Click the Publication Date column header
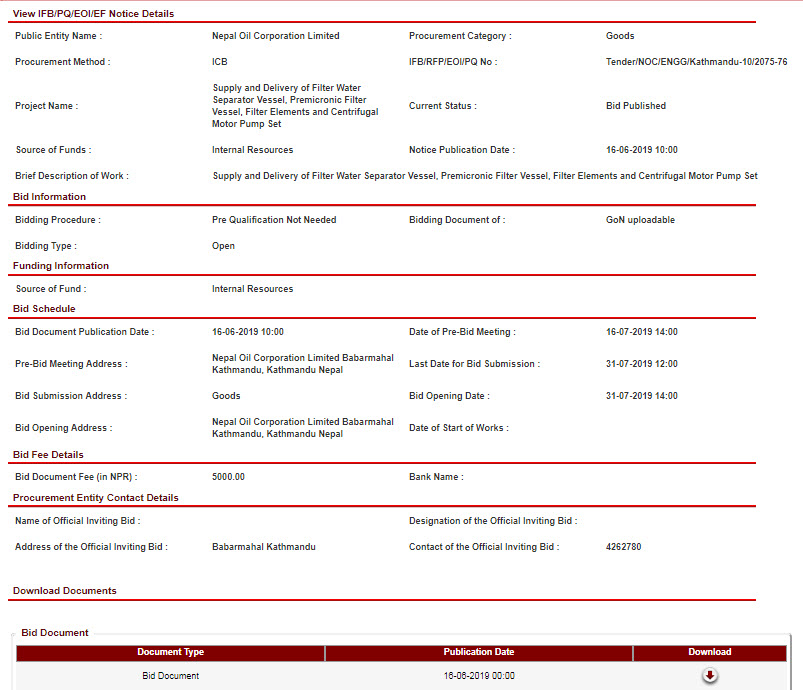803x690 pixels. click(478, 652)
